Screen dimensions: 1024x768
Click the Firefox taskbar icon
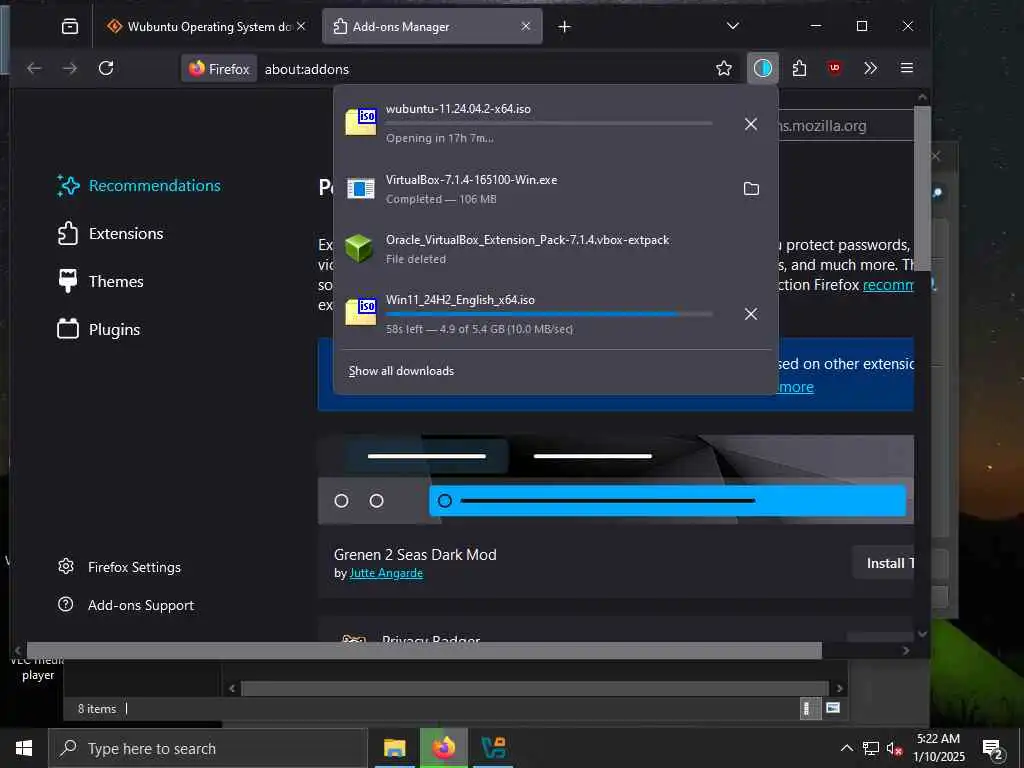click(443, 748)
